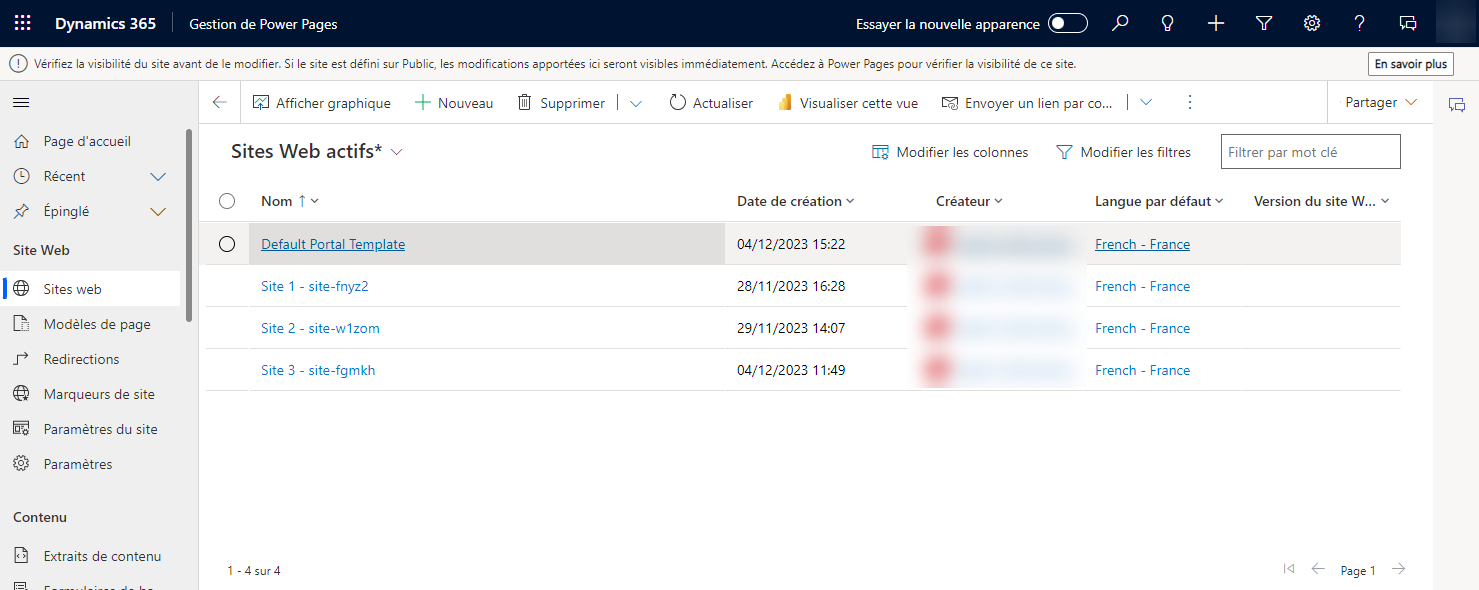Open the Date de création column dropdown

851,200
